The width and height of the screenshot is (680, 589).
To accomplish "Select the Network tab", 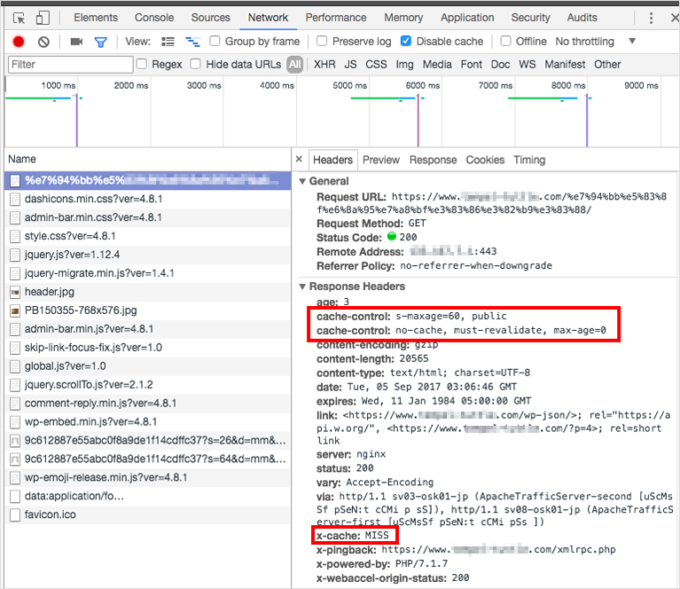I will 268,18.
